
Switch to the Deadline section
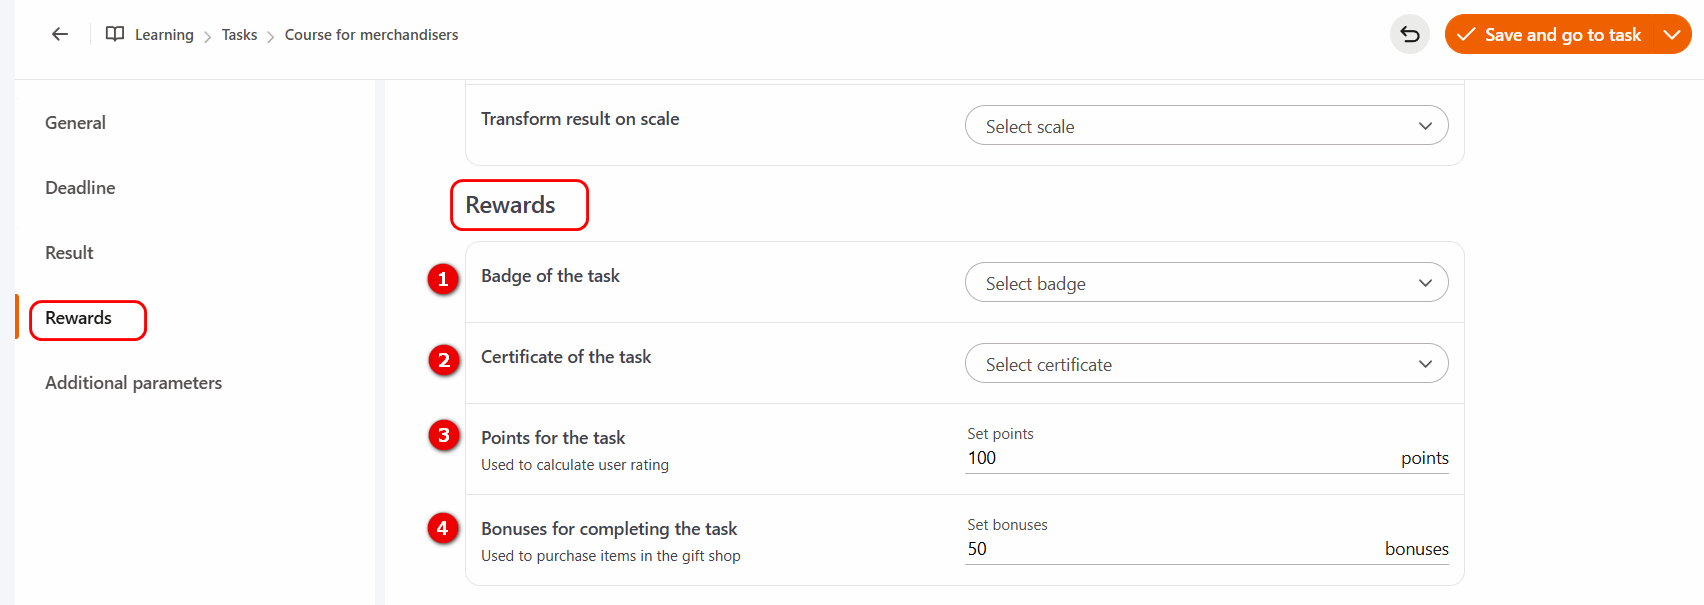pyautogui.click(x=80, y=188)
